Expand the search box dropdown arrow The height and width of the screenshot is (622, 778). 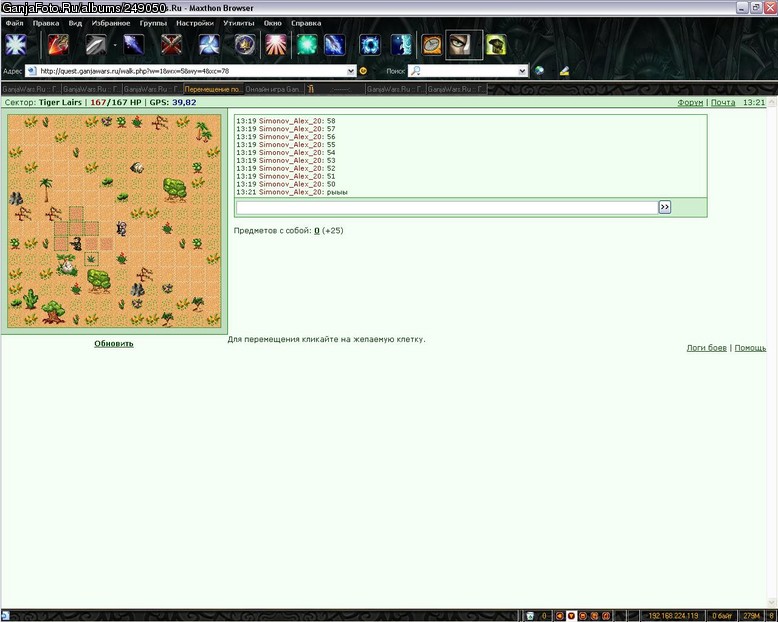click(x=522, y=71)
